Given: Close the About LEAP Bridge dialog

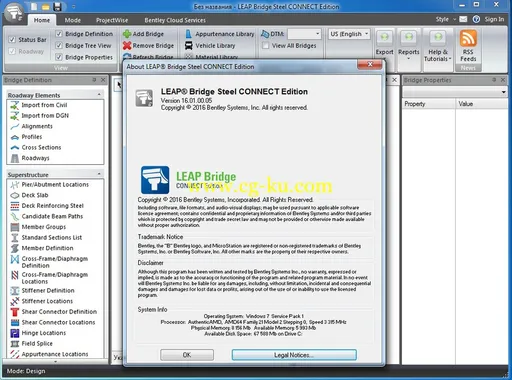Looking at the screenshot, I should pyautogui.click(x=370, y=65).
